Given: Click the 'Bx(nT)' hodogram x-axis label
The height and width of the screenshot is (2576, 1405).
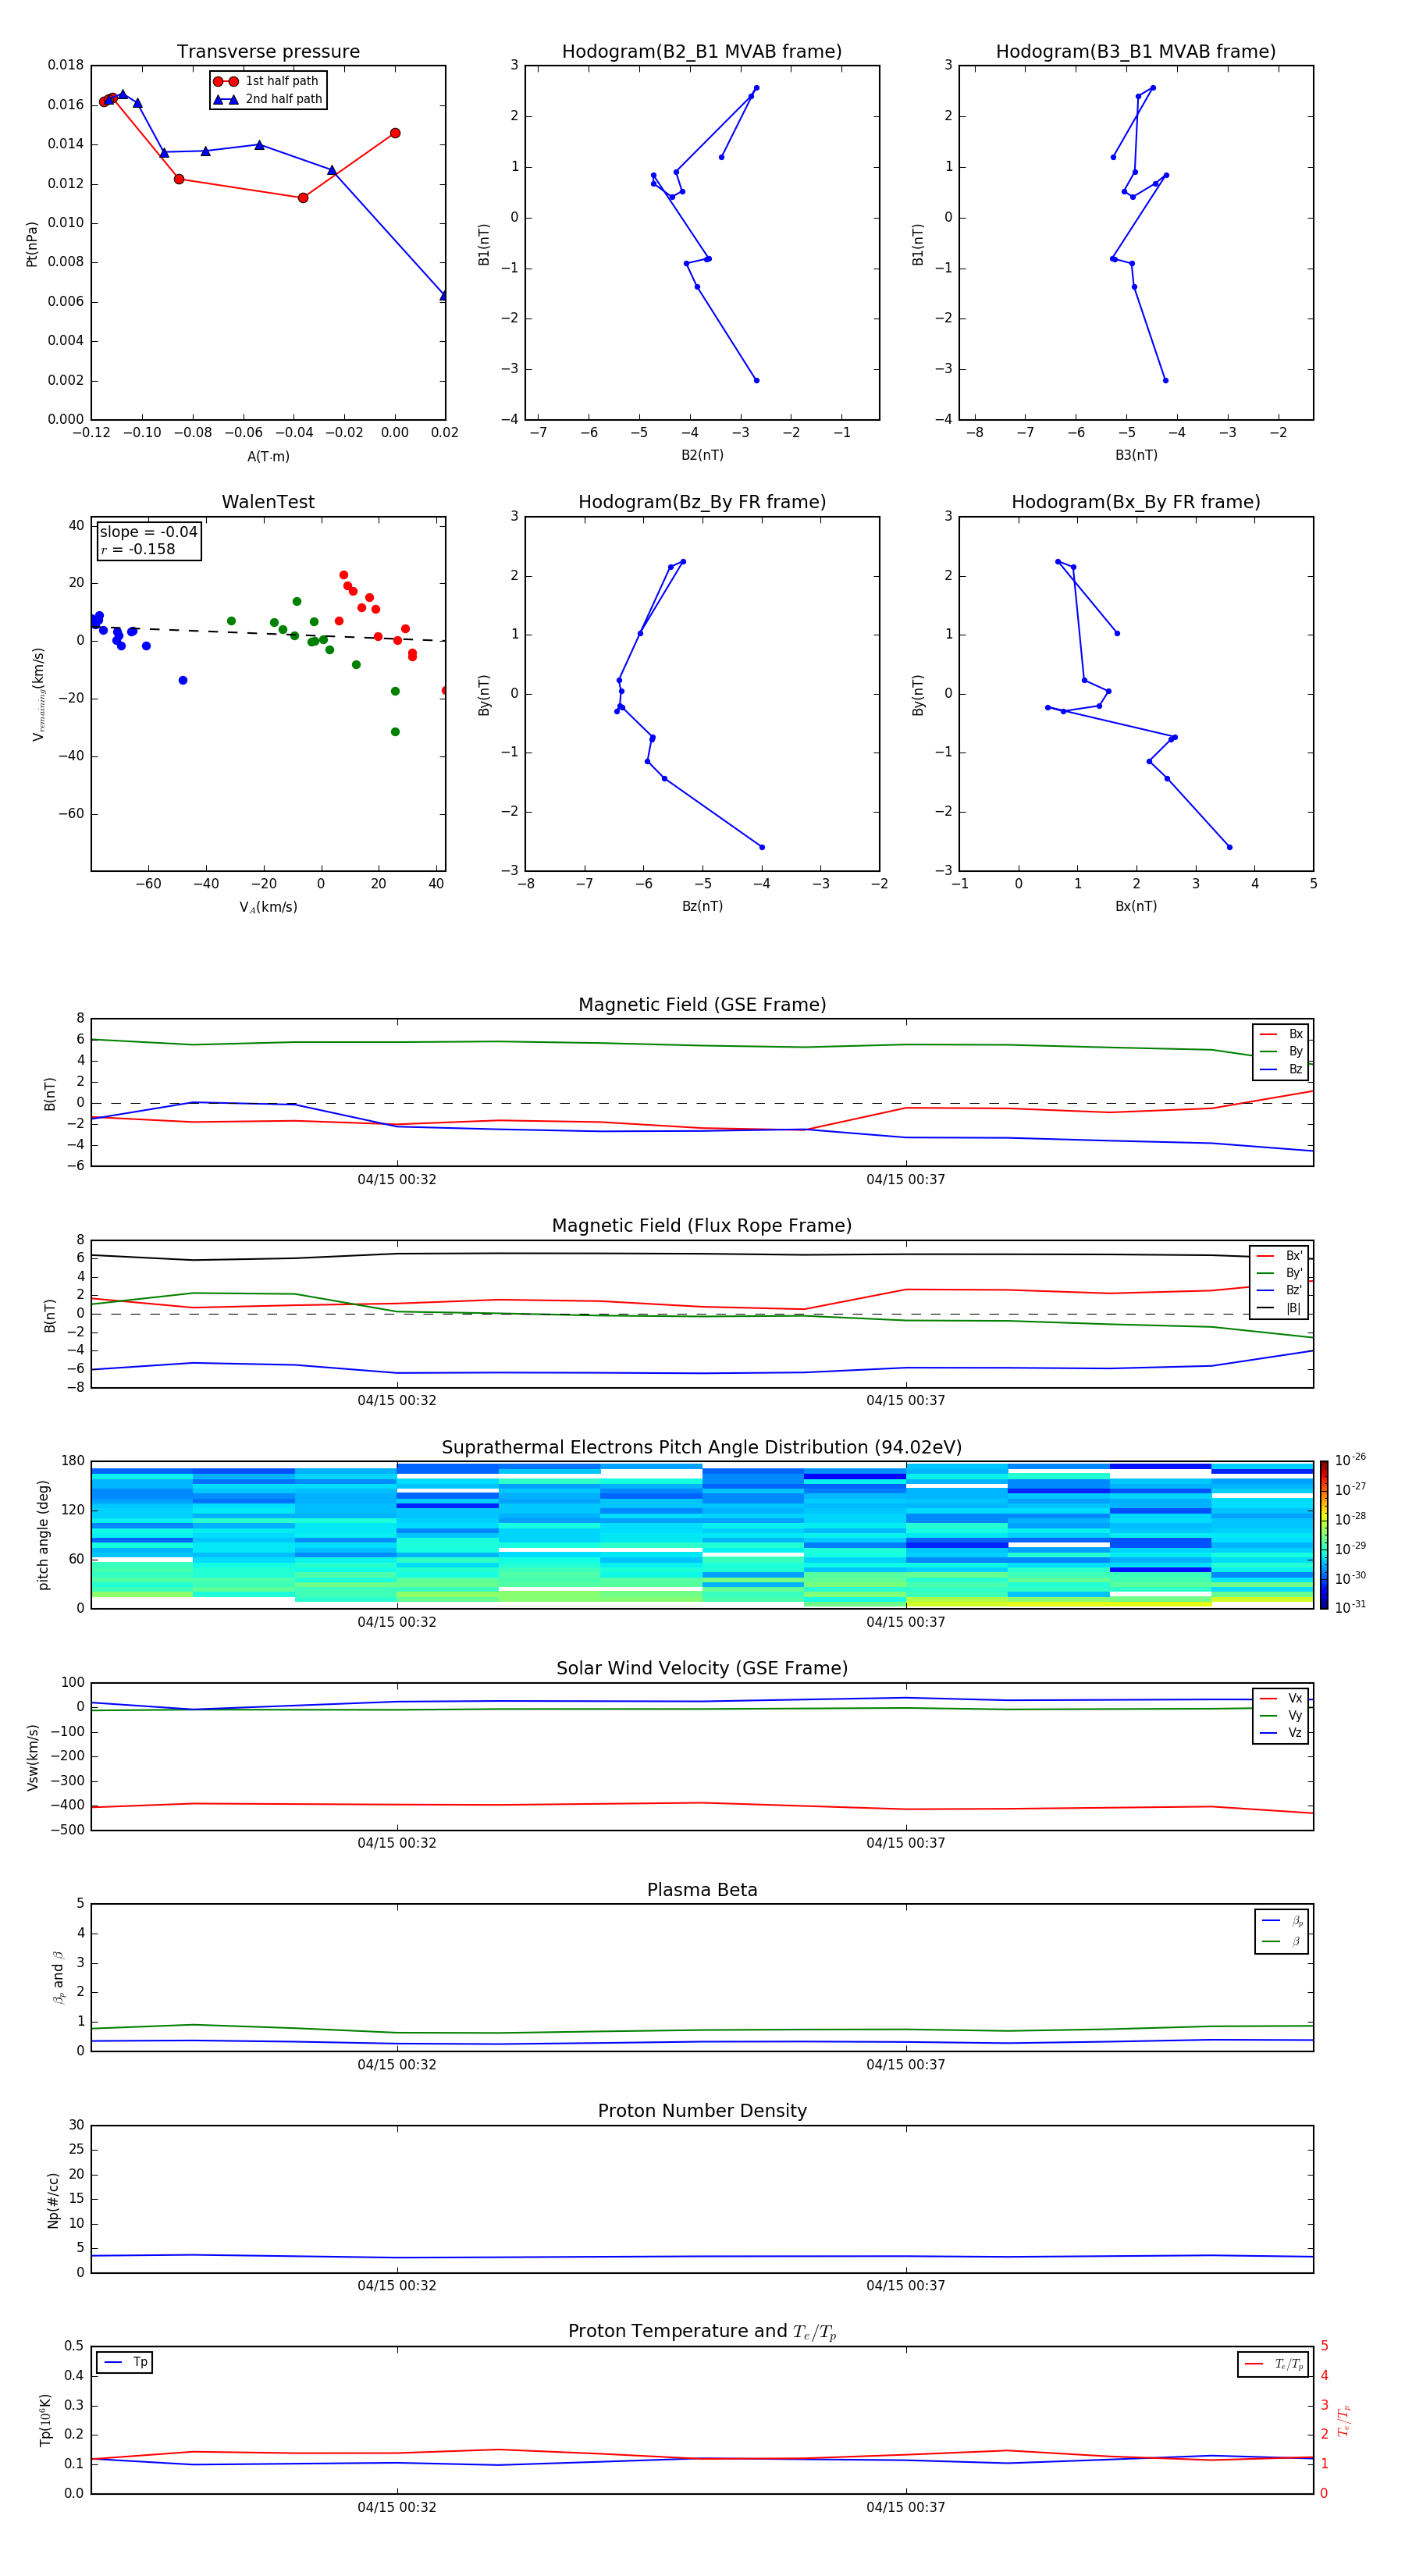Looking at the screenshot, I should (x=1136, y=906).
